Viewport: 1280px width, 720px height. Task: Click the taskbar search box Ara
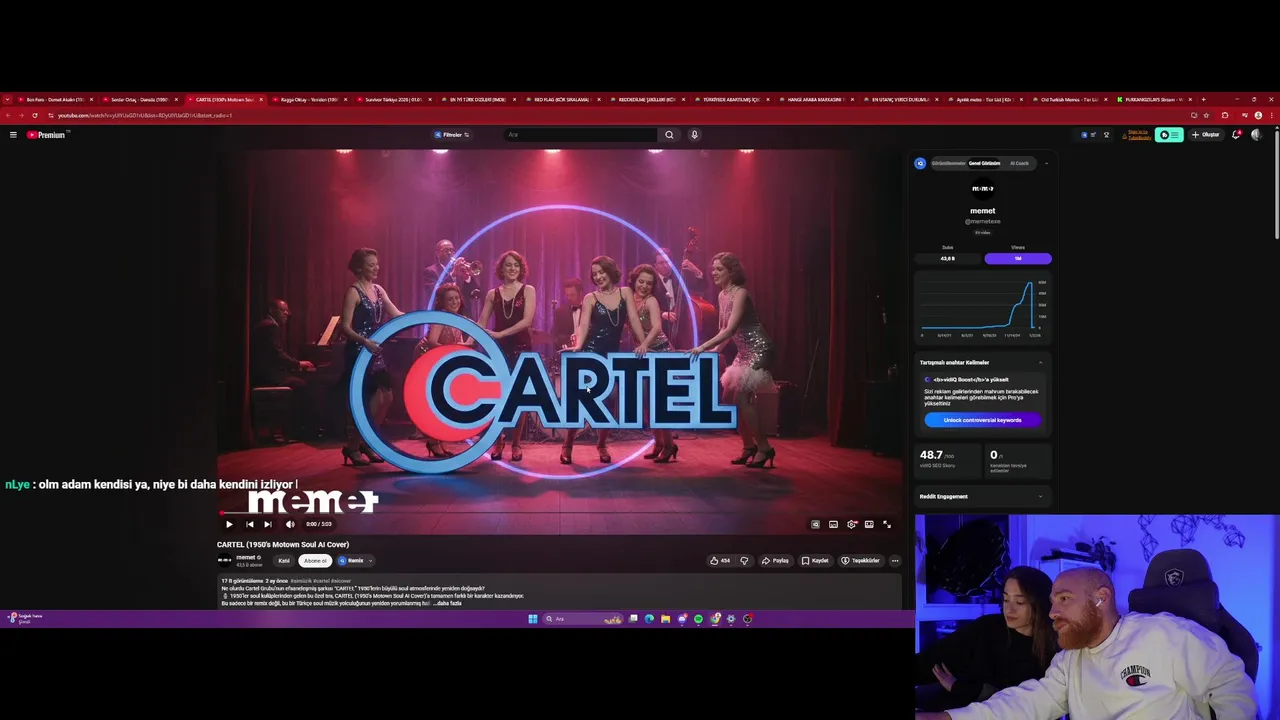[583, 619]
